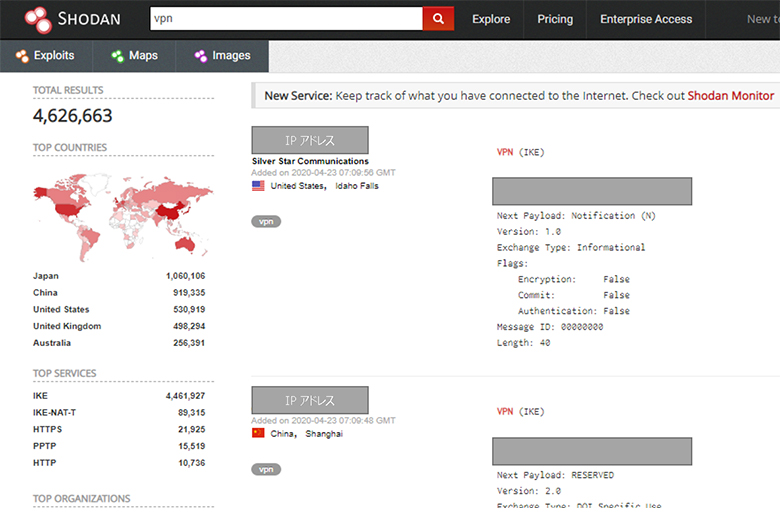Click the SHODAN wordmark

89,19
